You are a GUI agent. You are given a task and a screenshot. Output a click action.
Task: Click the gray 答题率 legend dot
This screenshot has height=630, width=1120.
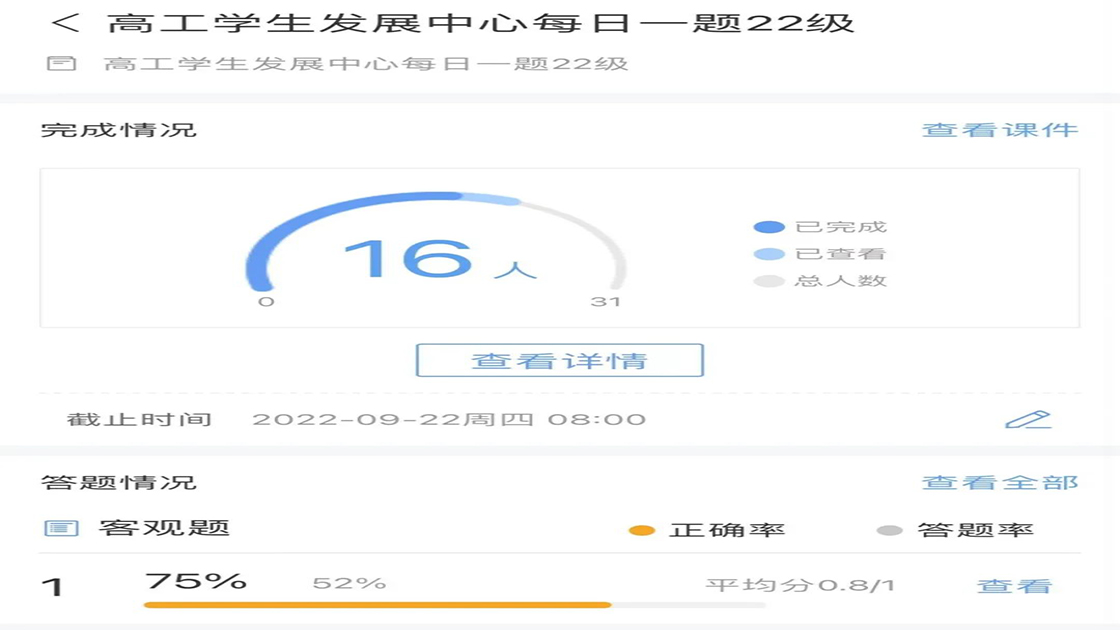pyautogui.click(x=889, y=530)
